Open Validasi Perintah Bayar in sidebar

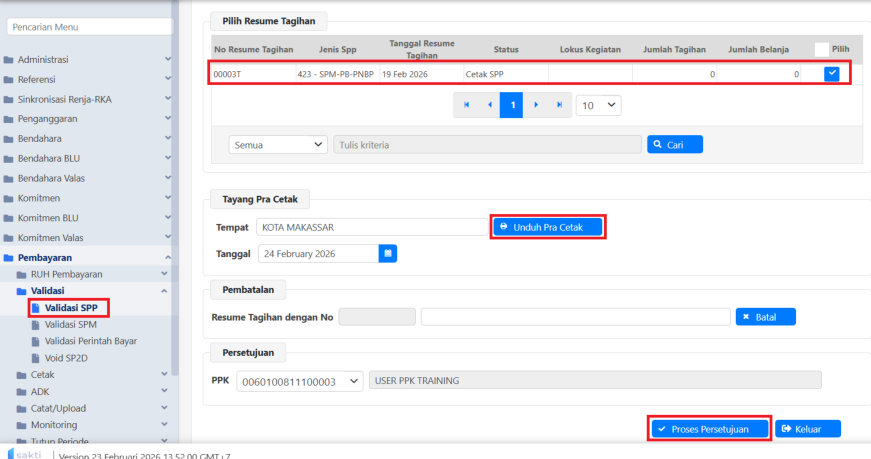pos(90,341)
